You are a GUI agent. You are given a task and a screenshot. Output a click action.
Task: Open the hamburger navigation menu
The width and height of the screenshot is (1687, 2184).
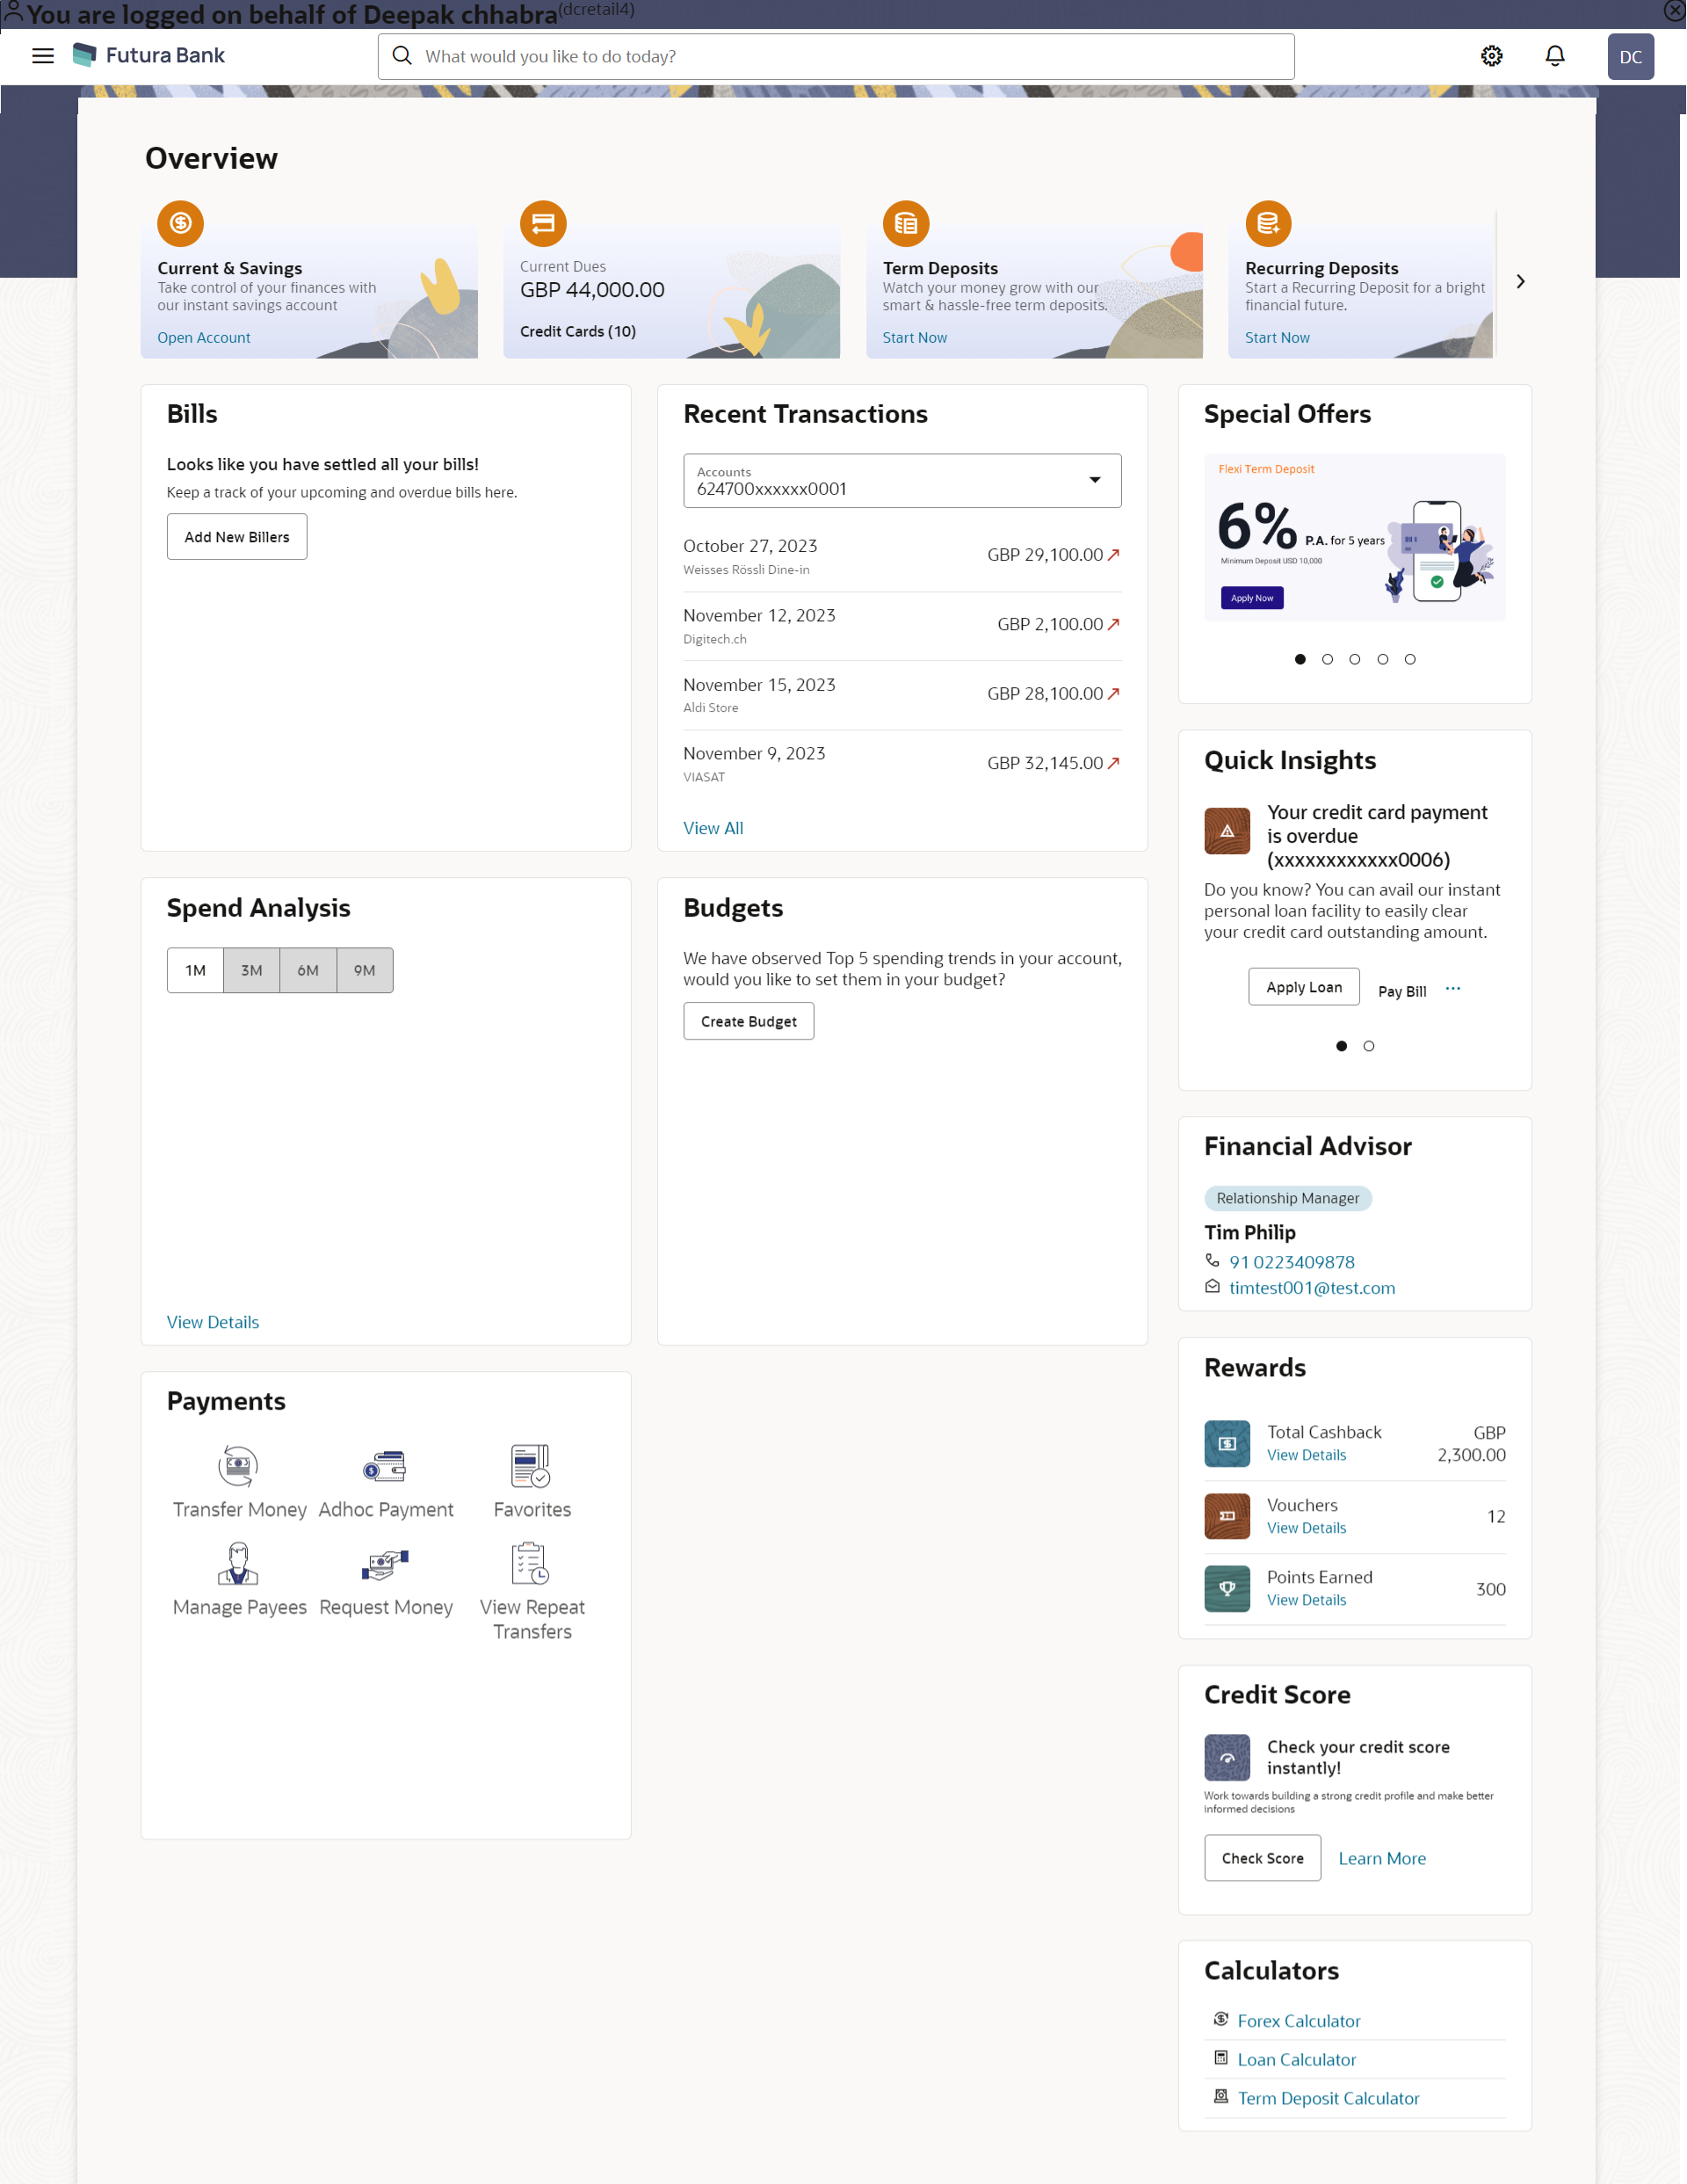click(42, 56)
